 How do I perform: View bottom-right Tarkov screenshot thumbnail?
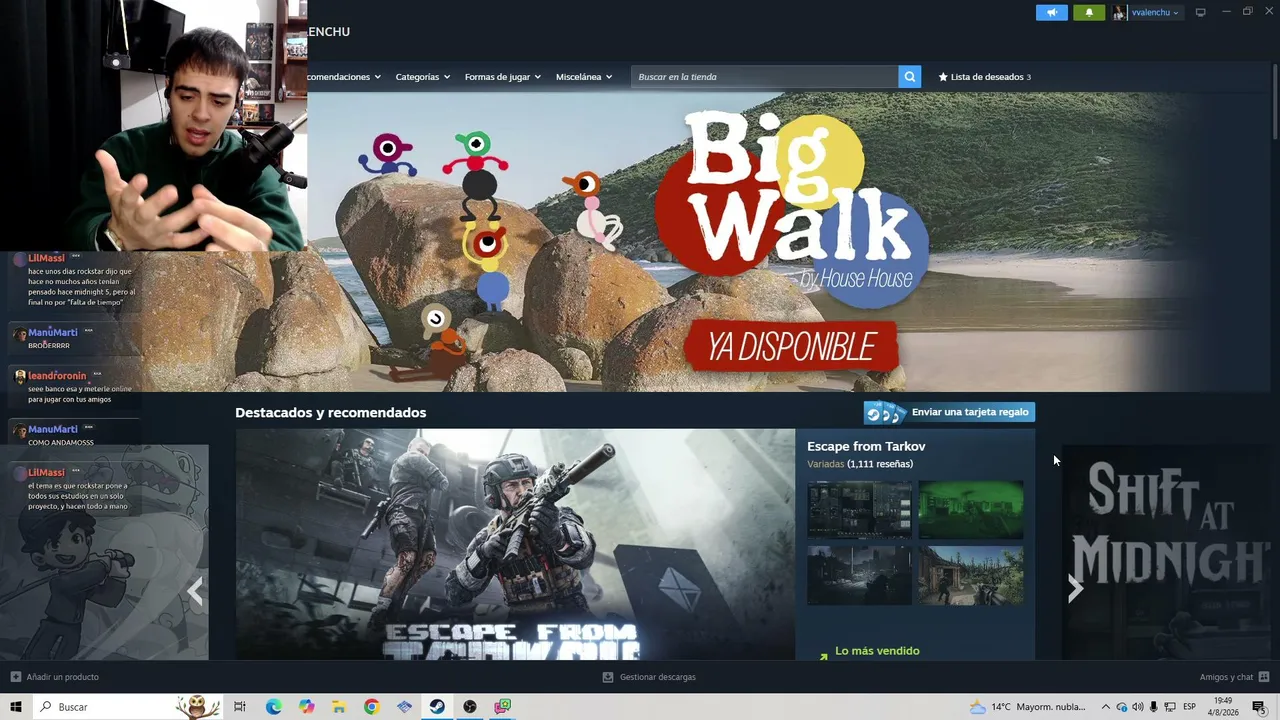971,575
